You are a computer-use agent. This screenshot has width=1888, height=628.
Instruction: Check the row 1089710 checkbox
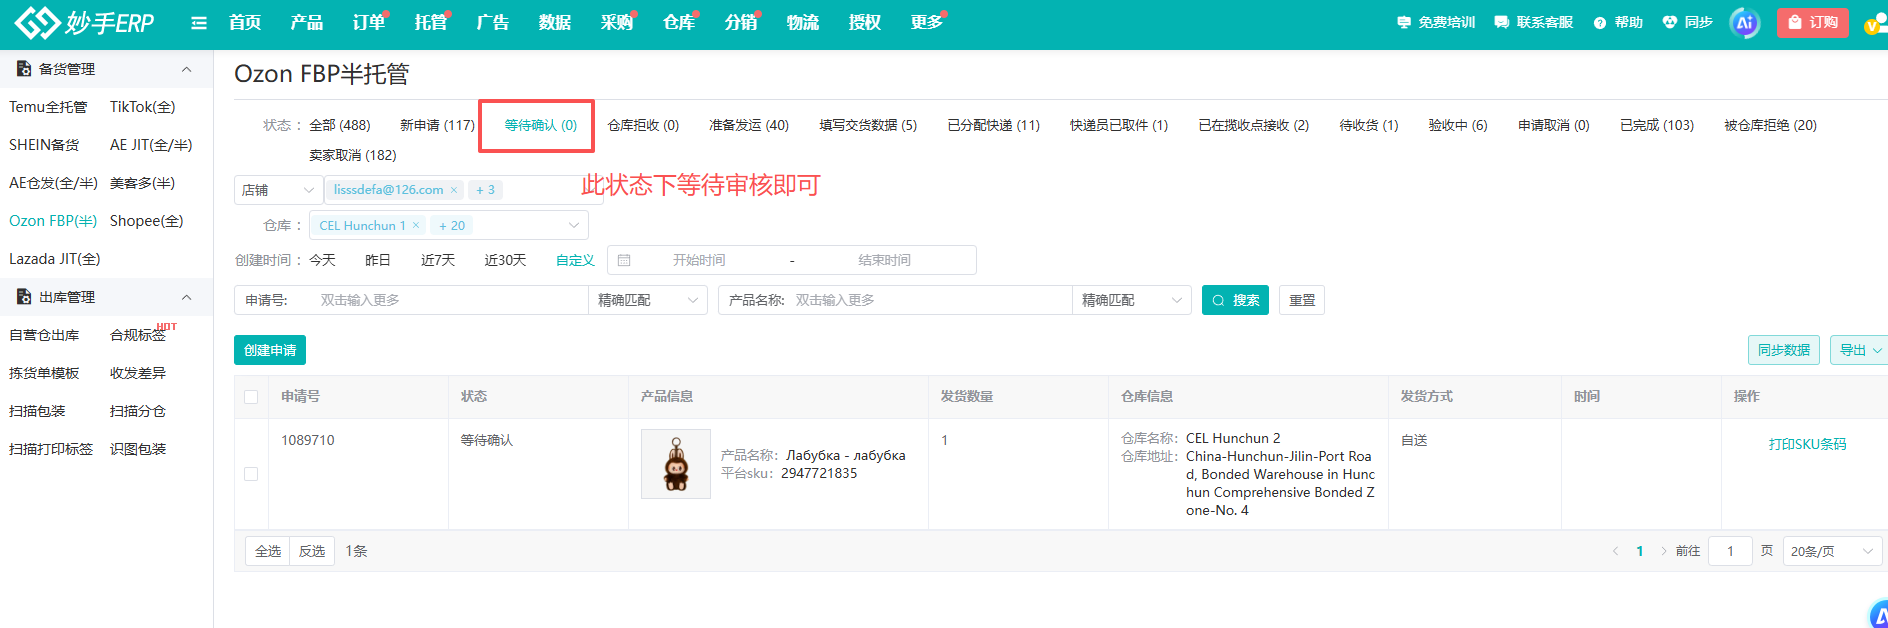pyautogui.click(x=251, y=474)
